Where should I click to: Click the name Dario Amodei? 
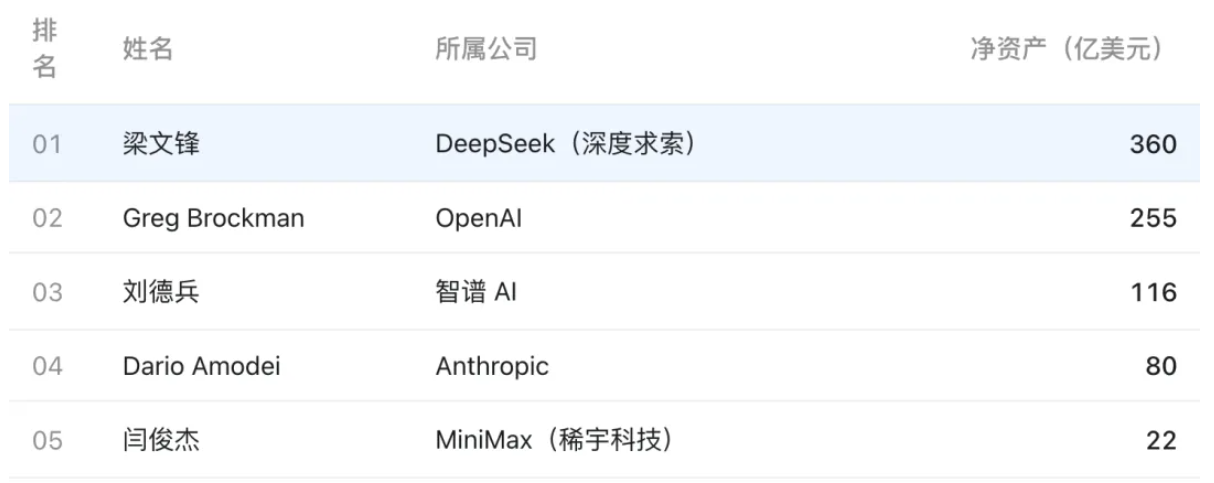point(201,366)
